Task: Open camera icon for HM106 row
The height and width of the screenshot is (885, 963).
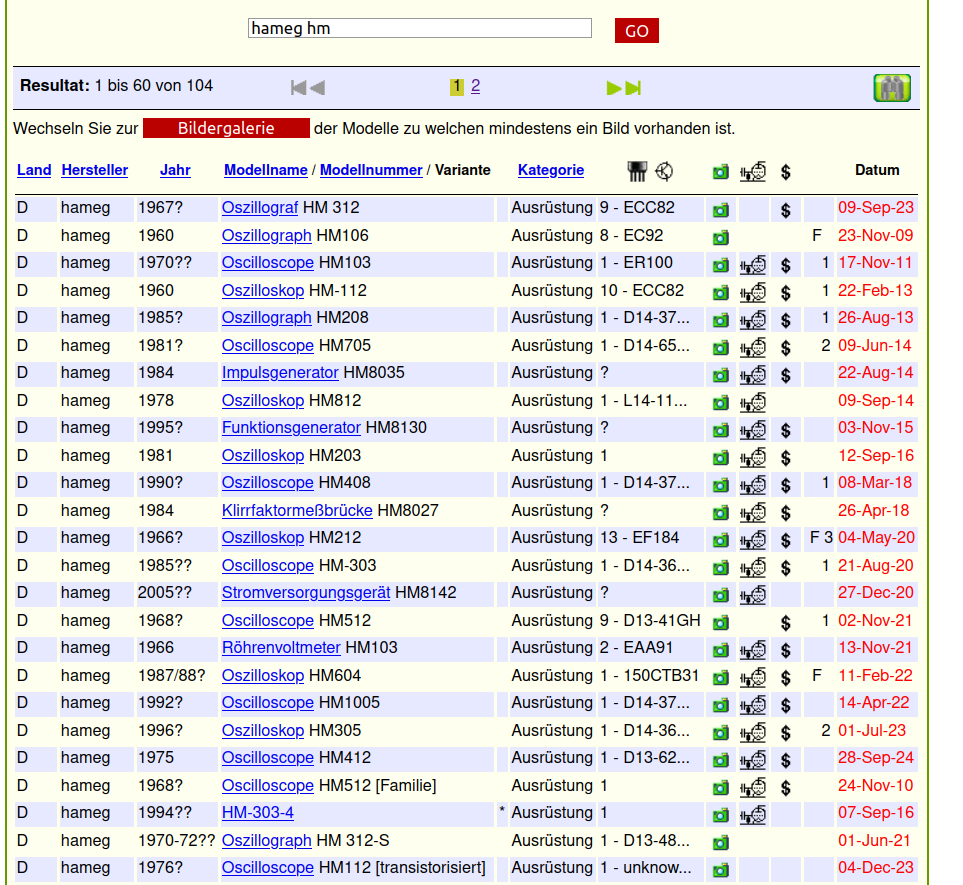Action: pos(721,237)
